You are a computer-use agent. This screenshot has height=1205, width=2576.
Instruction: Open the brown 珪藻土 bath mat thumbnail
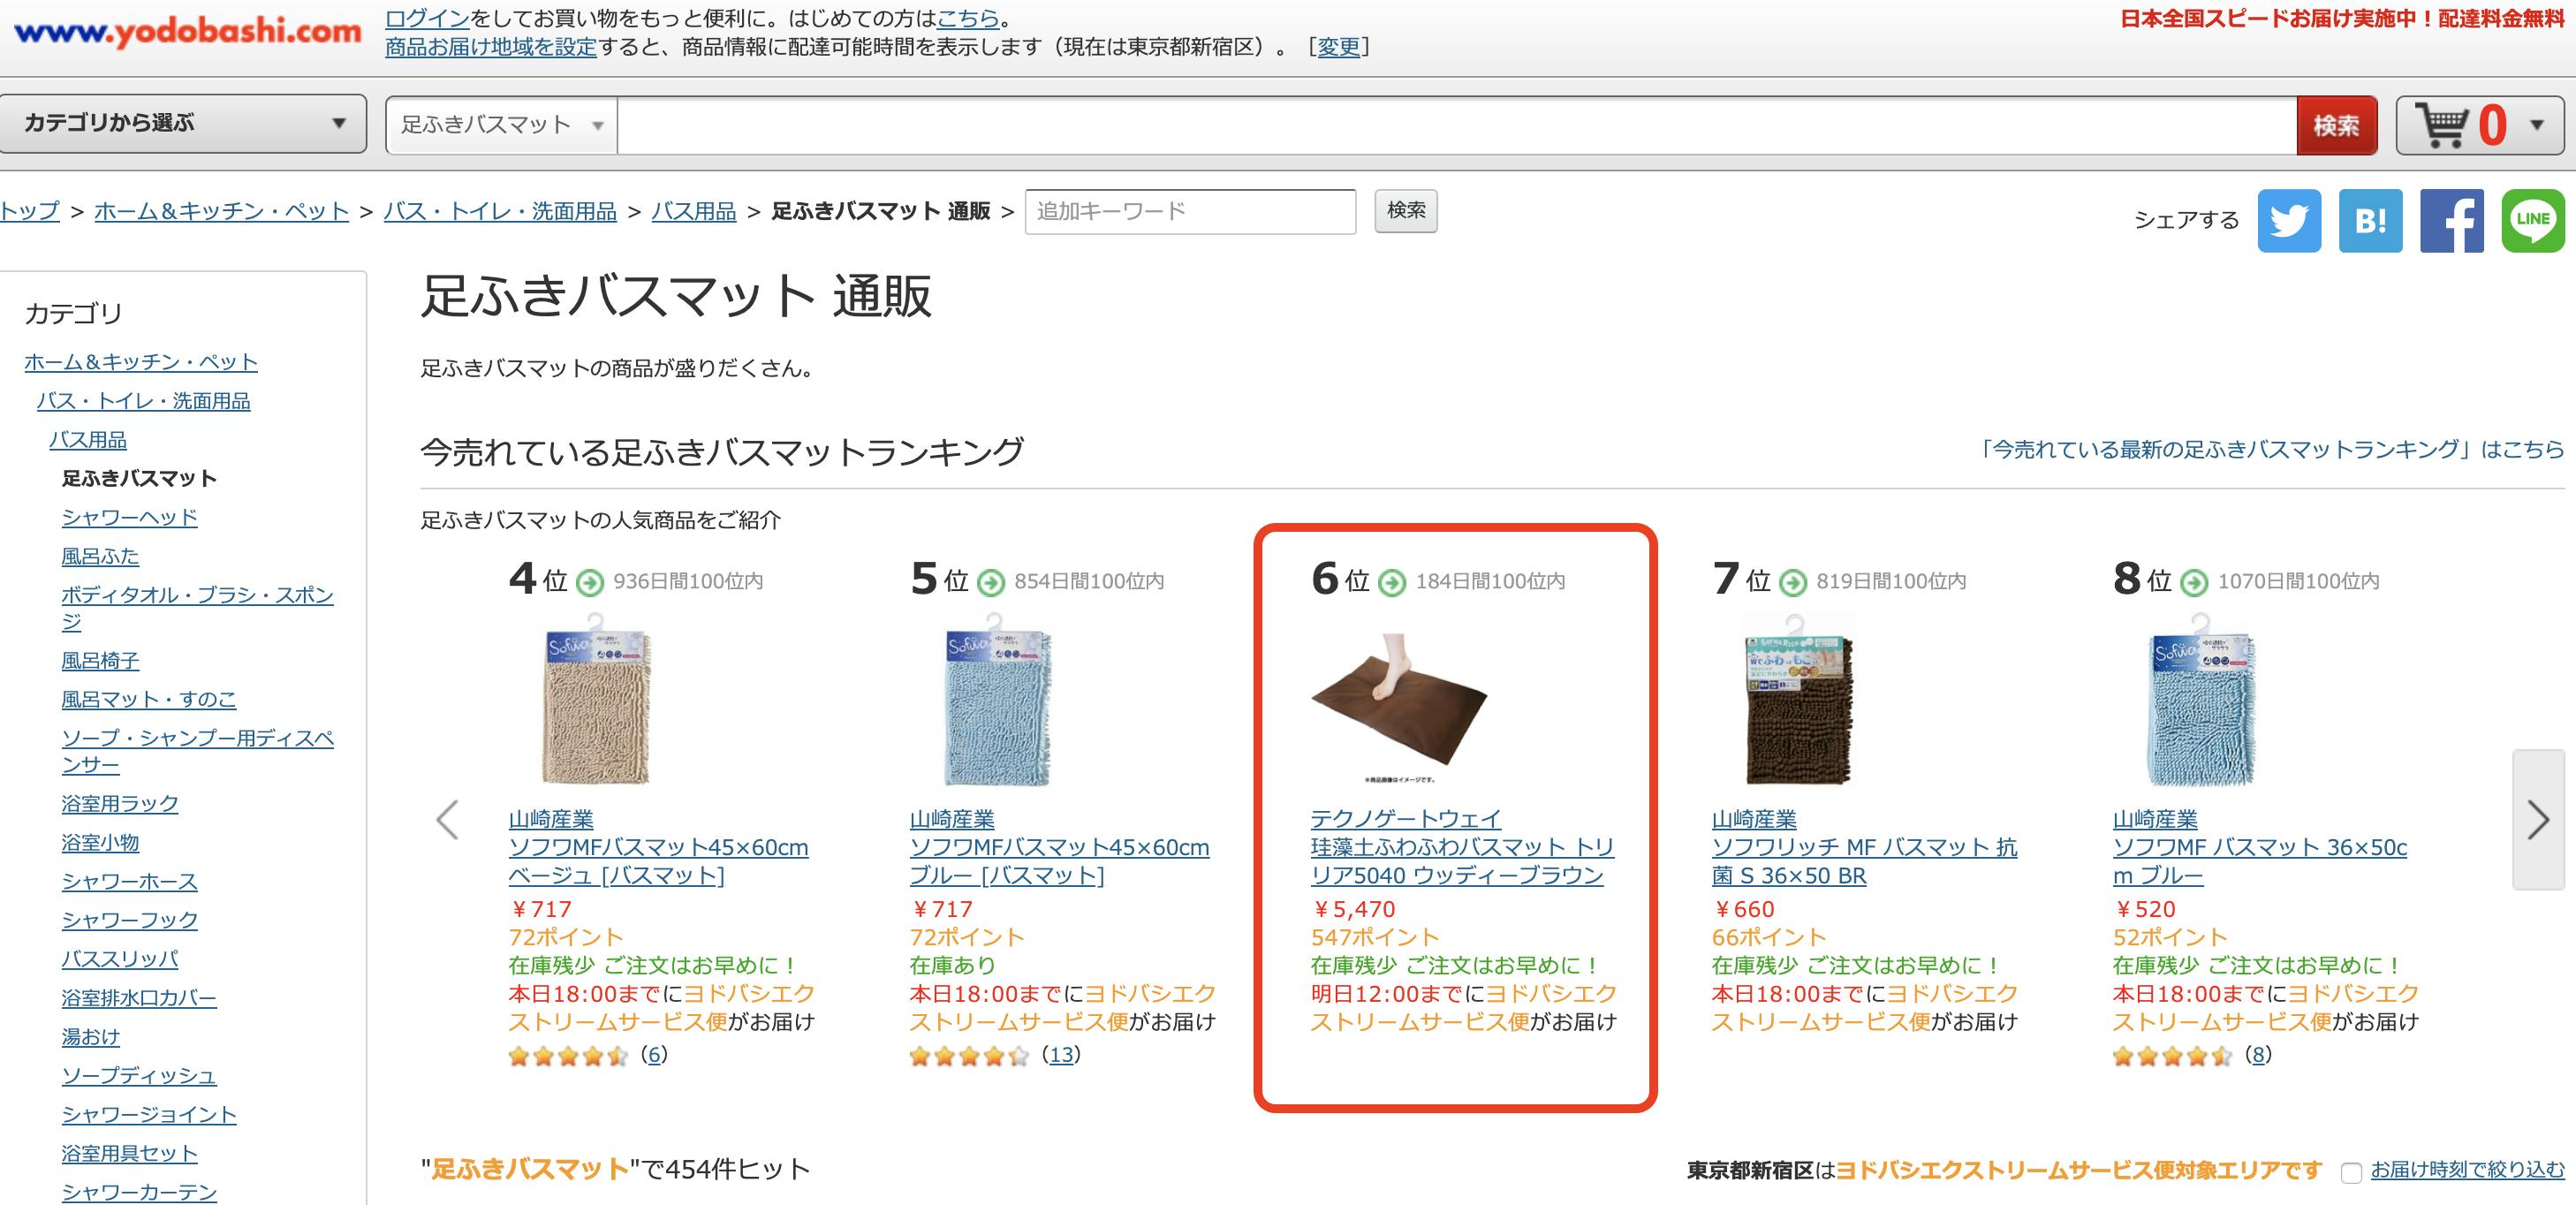(x=1398, y=706)
